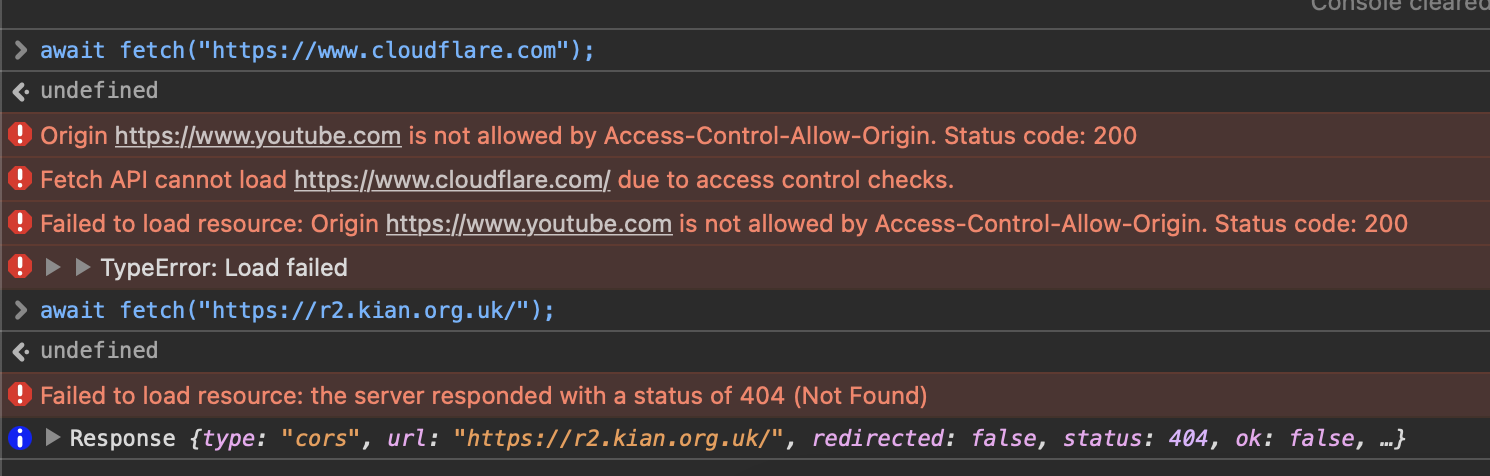This screenshot has height=476, width=1490.
Task: Expand the Response object disclosure triangle
Action: click(x=53, y=438)
